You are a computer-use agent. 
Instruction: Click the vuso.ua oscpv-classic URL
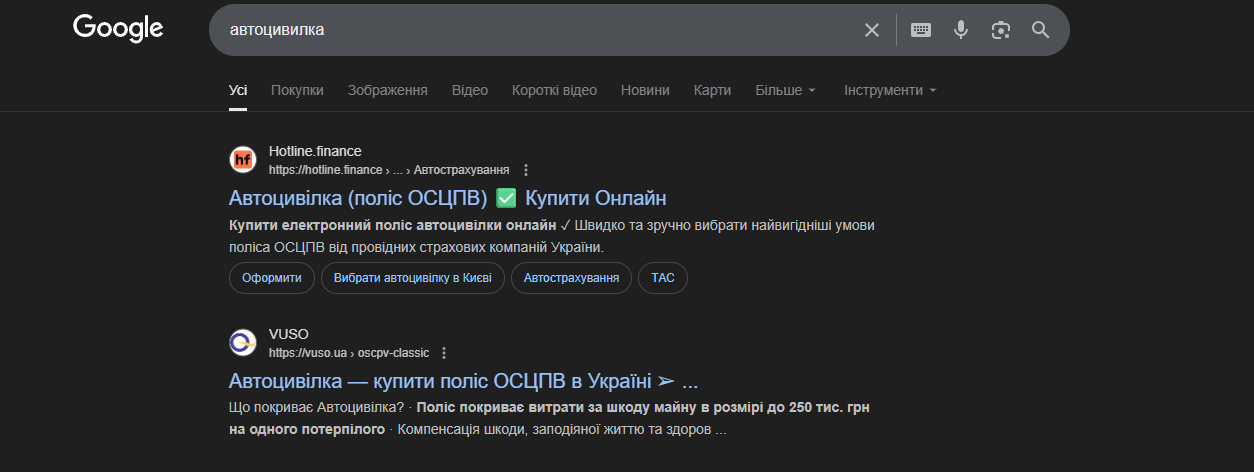pos(349,353)
